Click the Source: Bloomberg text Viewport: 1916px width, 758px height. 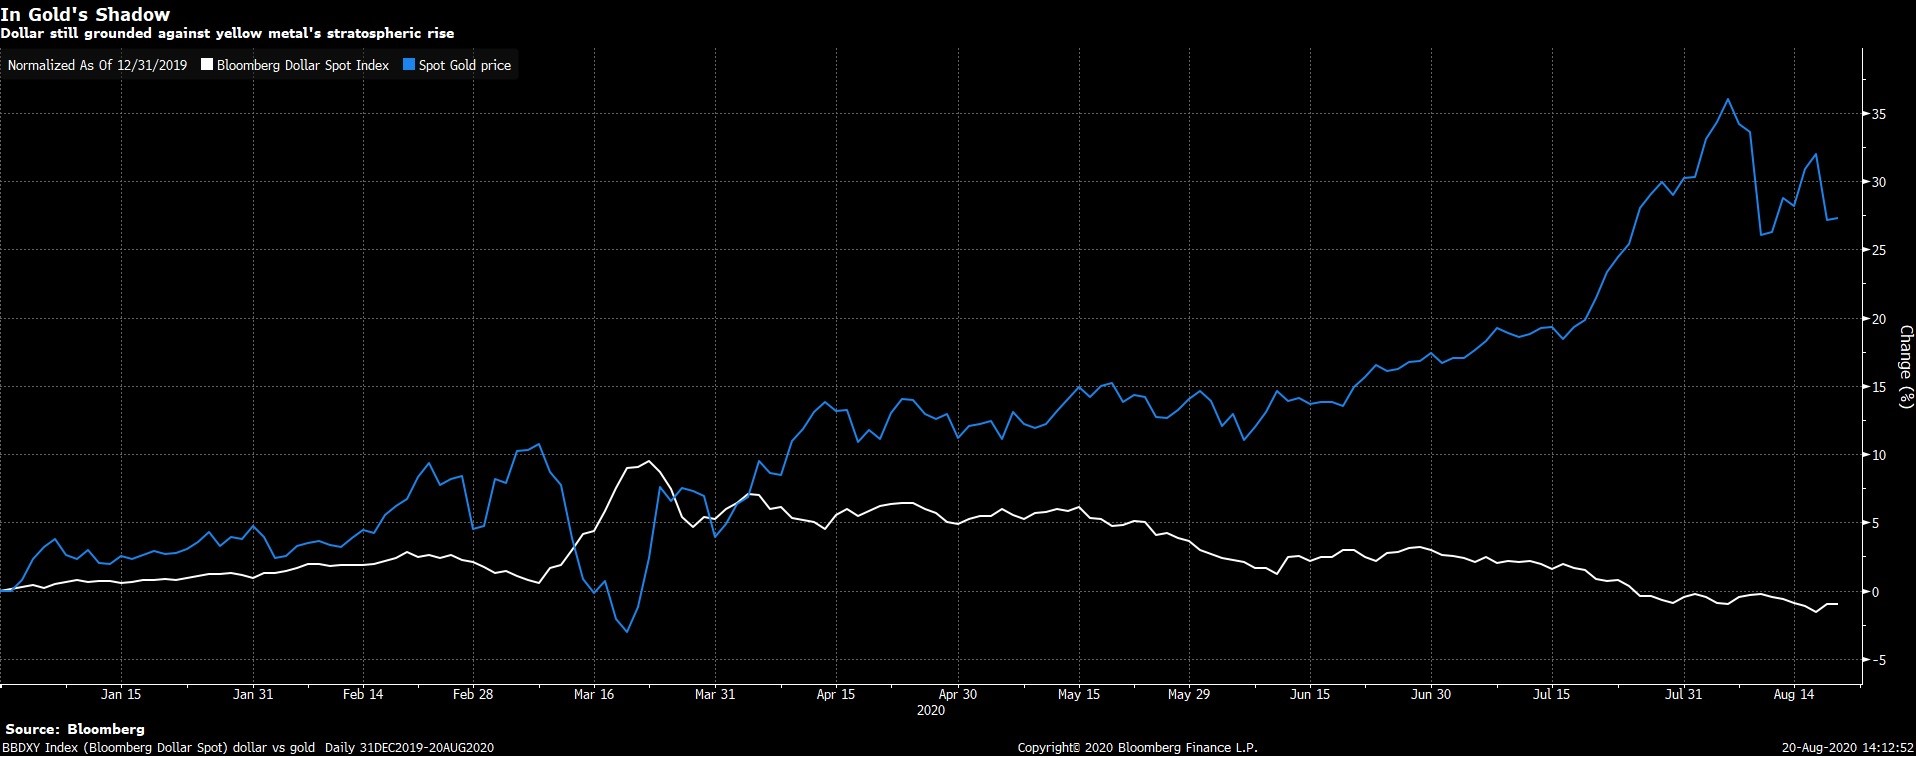(75, 729)
